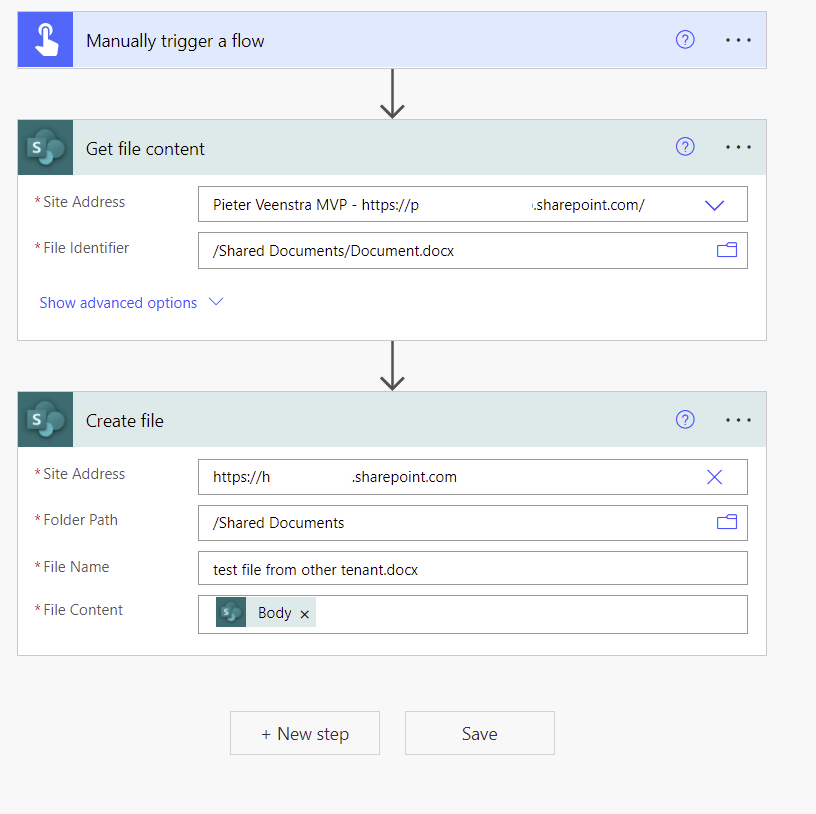Click the SharePoint icon on Get file content
The height and width of the screenshot is (814, 816).
pos(45,147)
